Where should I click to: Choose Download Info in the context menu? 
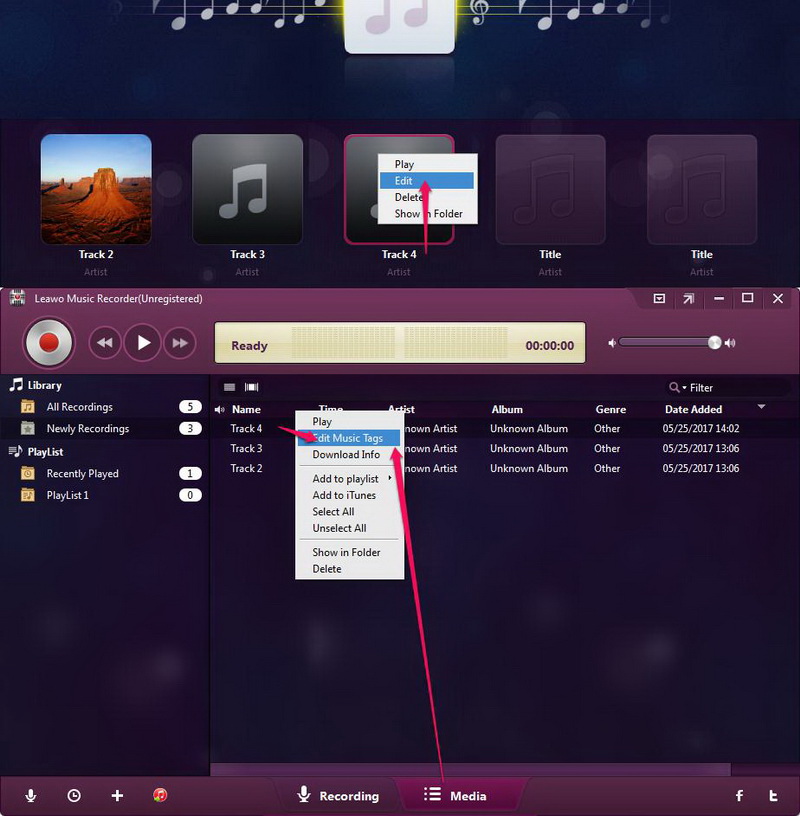pyautogui.click(x=349, y=454)
